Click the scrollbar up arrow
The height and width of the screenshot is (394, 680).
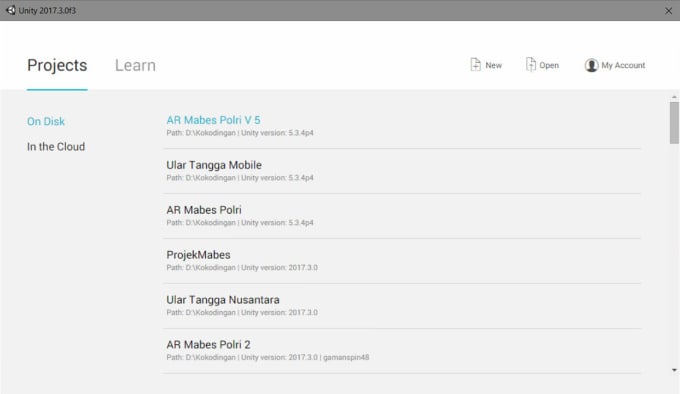[x=674, y=97]
